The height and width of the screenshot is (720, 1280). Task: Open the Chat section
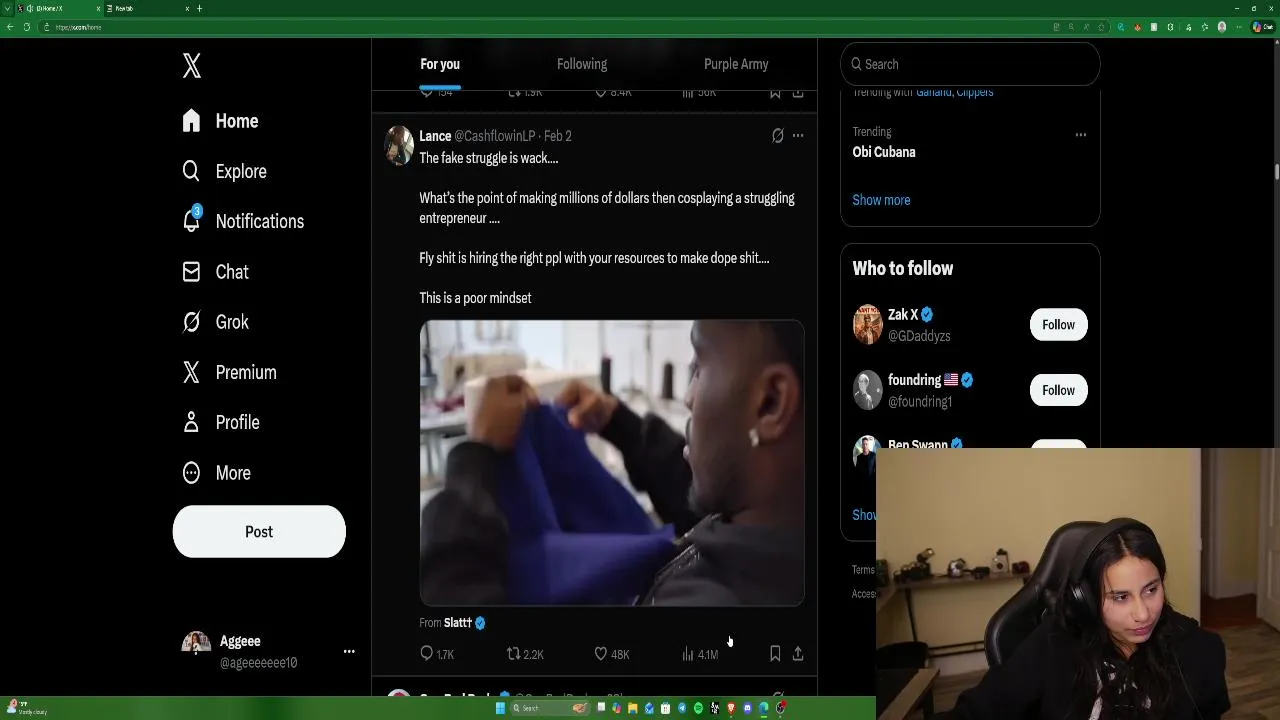[215, 272]
